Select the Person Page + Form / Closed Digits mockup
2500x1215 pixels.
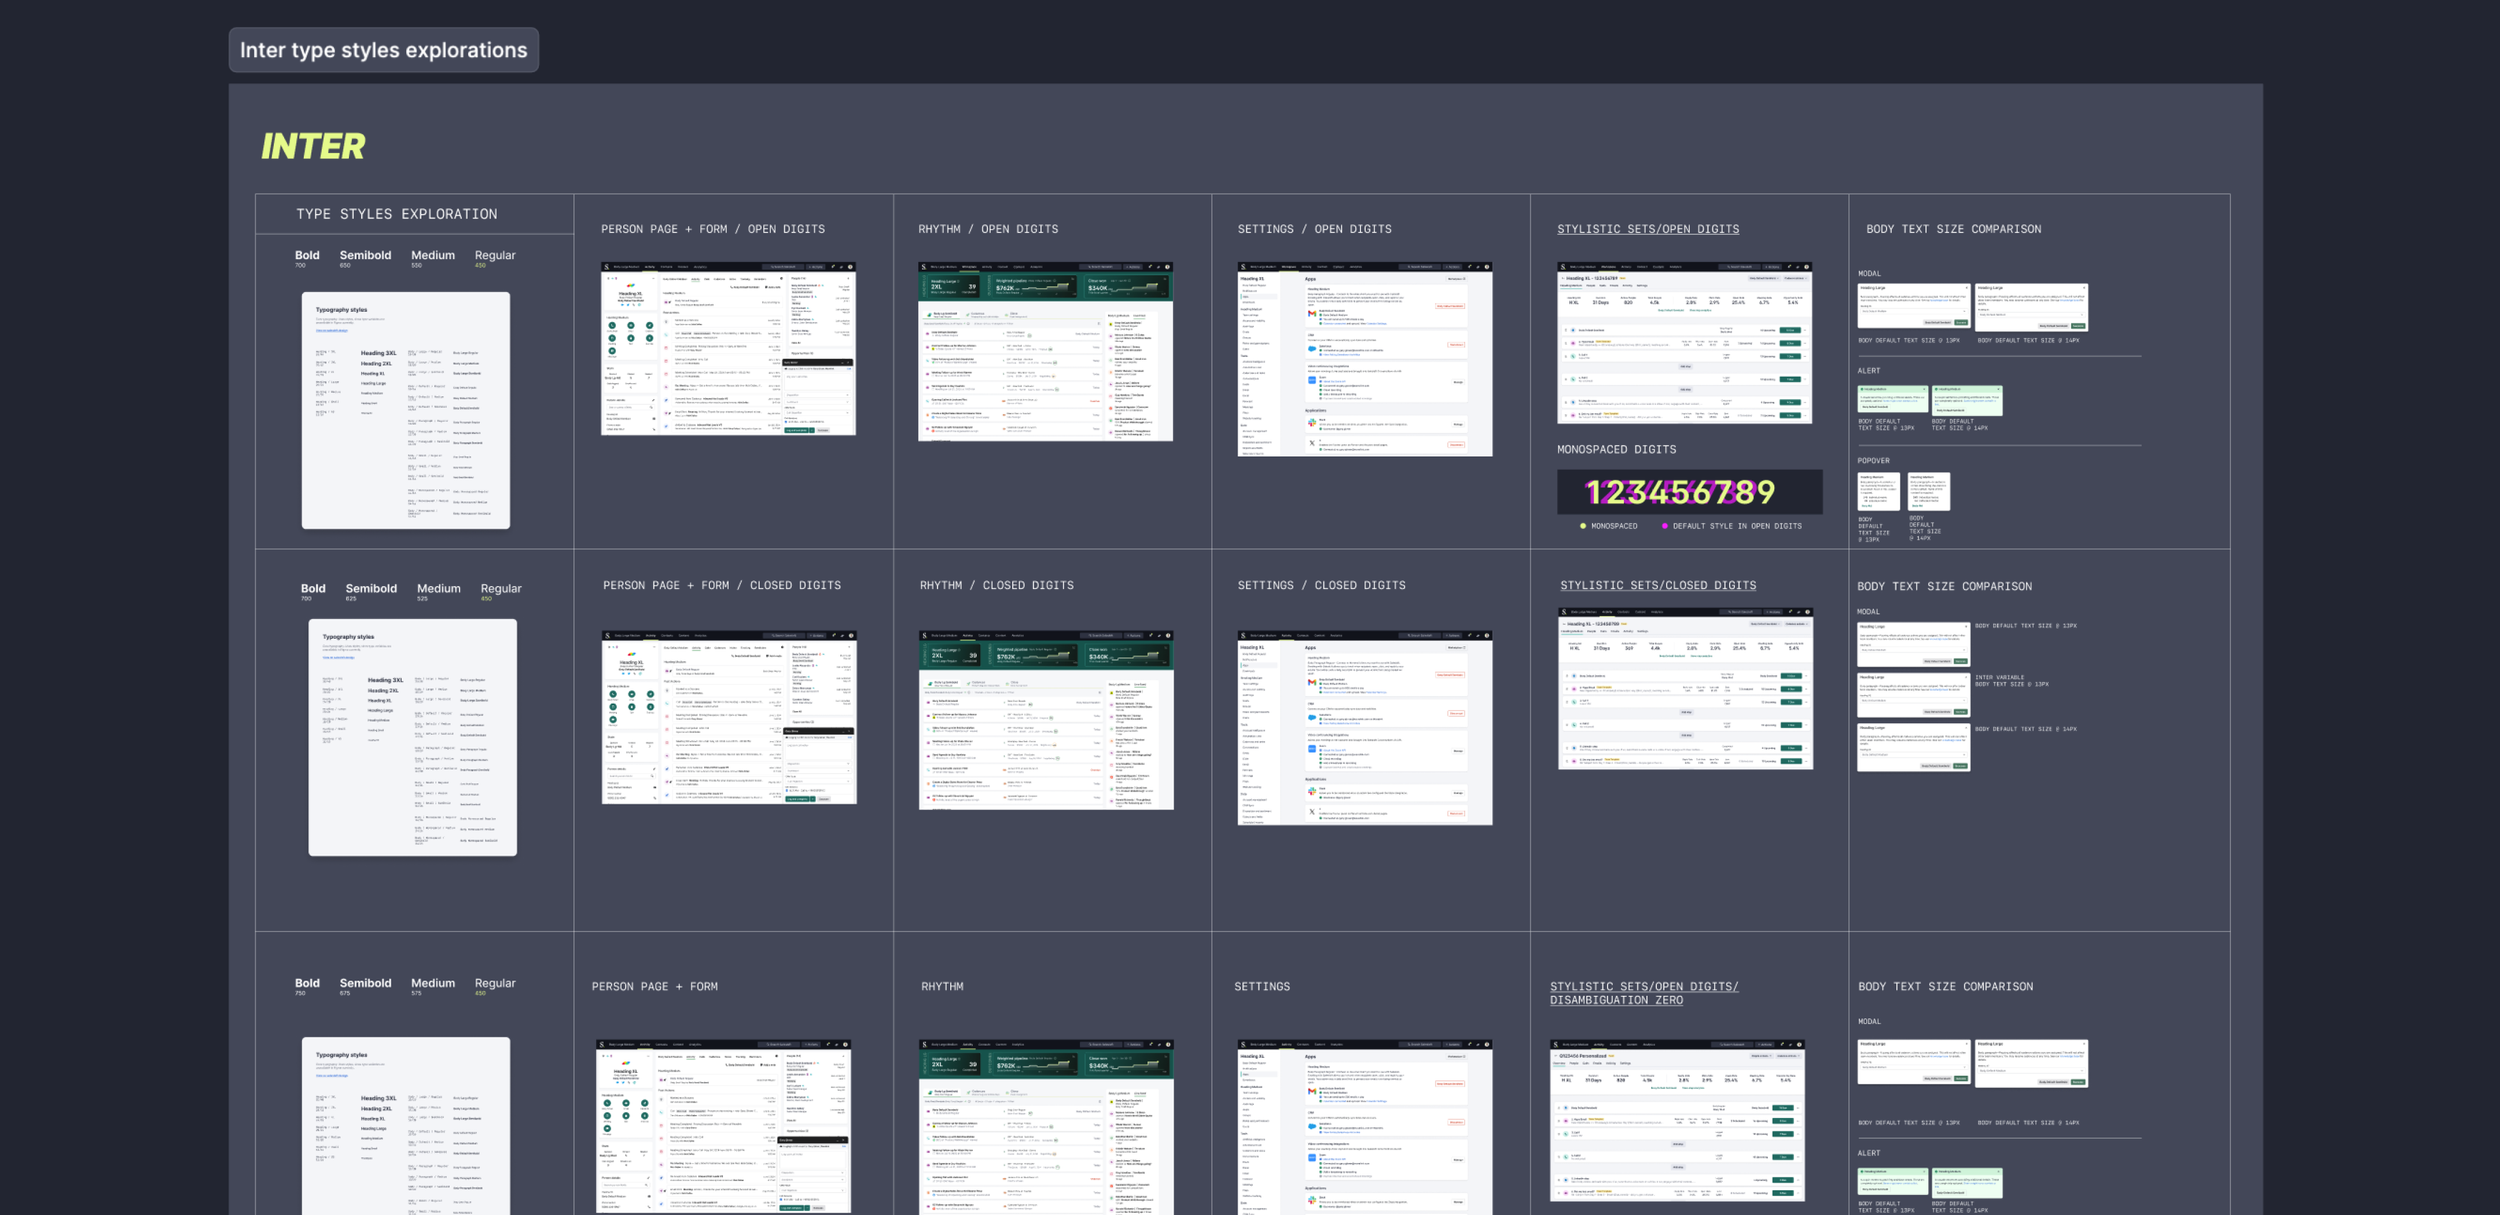(x=728, y=717)
